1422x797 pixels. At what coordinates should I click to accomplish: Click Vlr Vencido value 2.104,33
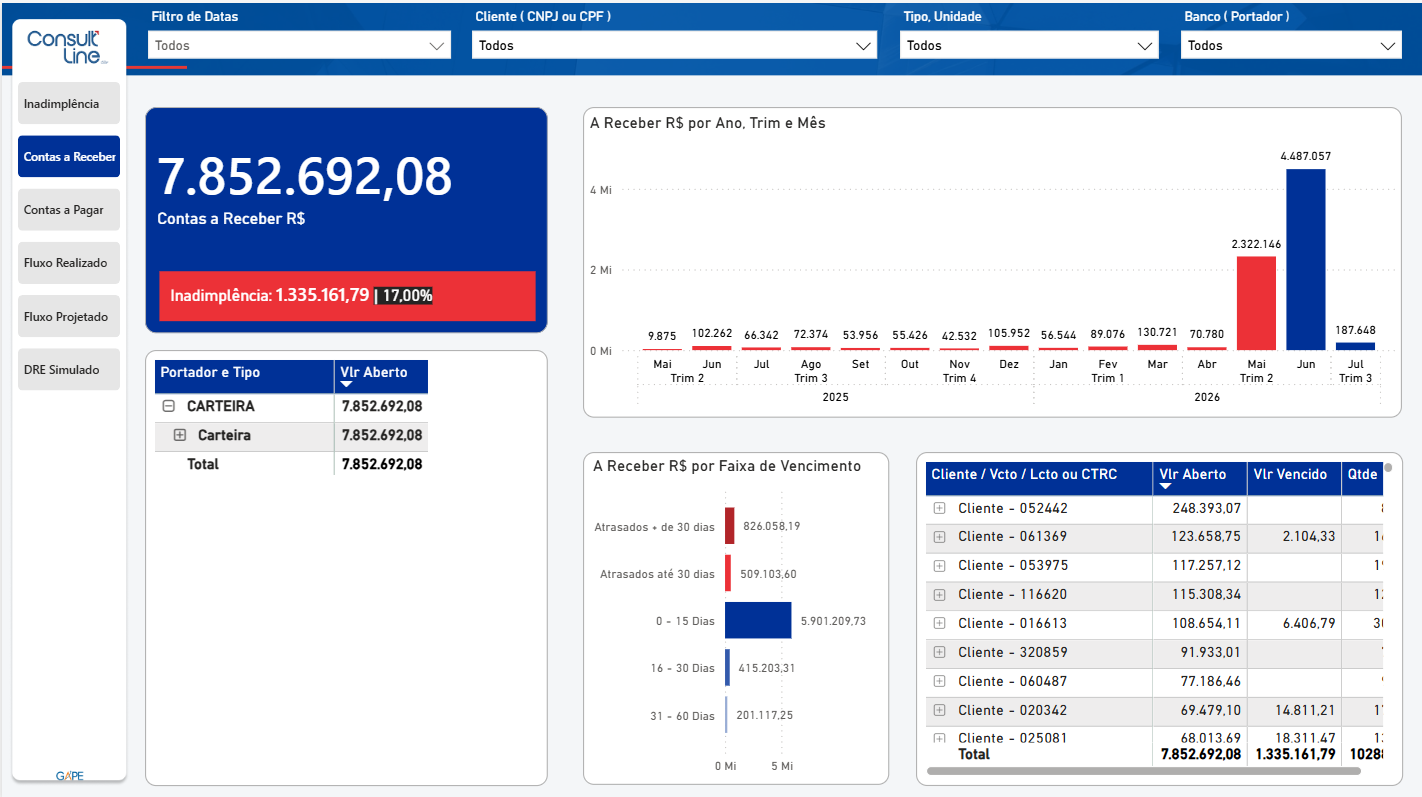click(x=1307, y=537)
